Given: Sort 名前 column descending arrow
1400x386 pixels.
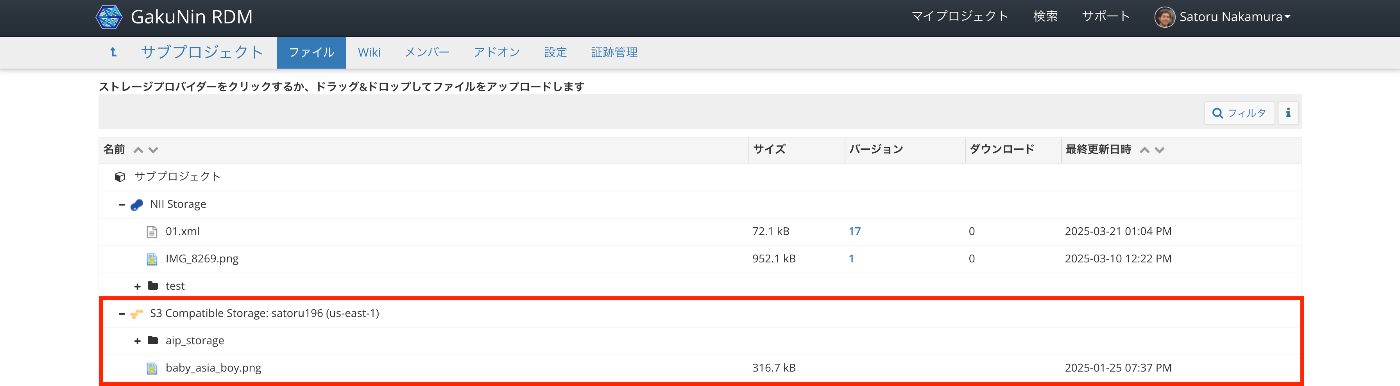Looking at the screenshot, I should 153,150.
